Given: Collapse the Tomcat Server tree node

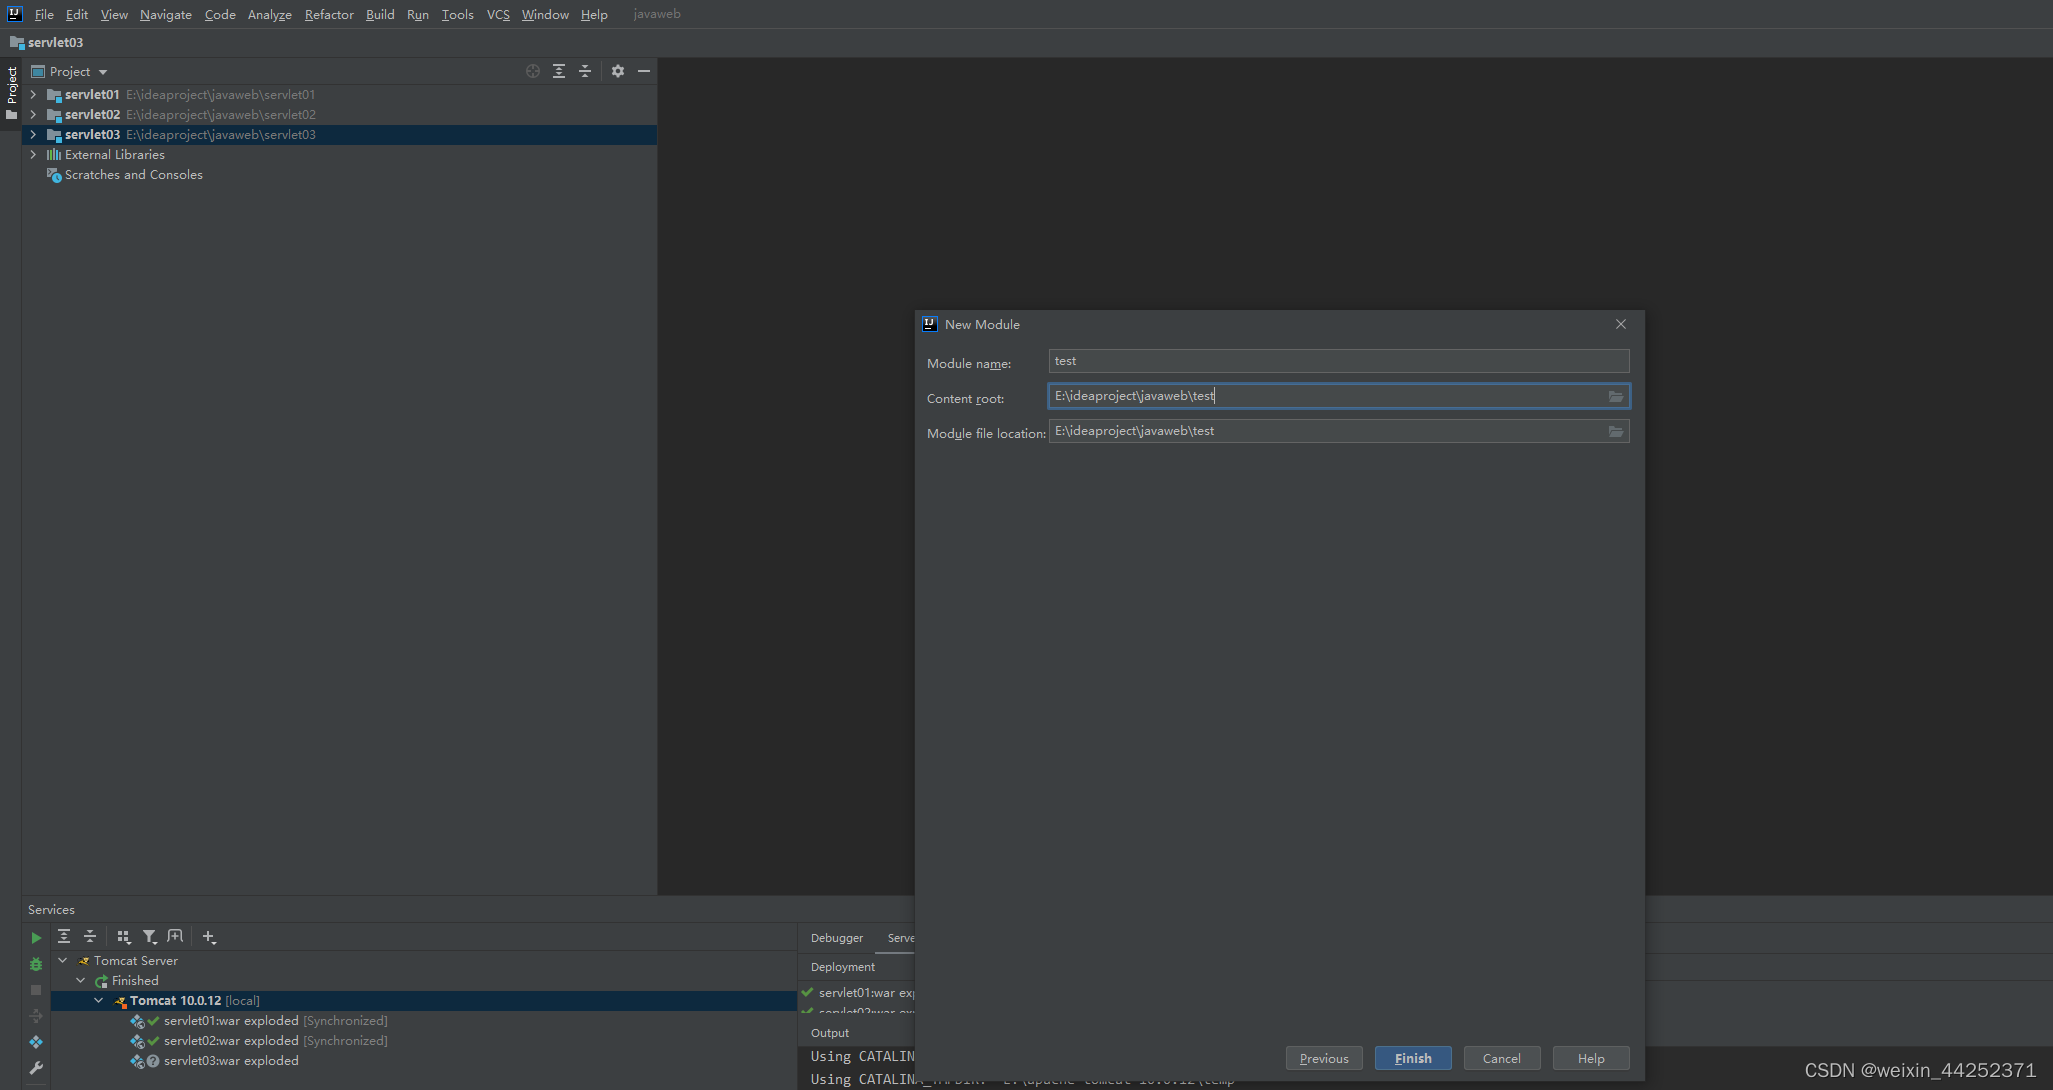Looking at the screenshot, I should point(63,961).
